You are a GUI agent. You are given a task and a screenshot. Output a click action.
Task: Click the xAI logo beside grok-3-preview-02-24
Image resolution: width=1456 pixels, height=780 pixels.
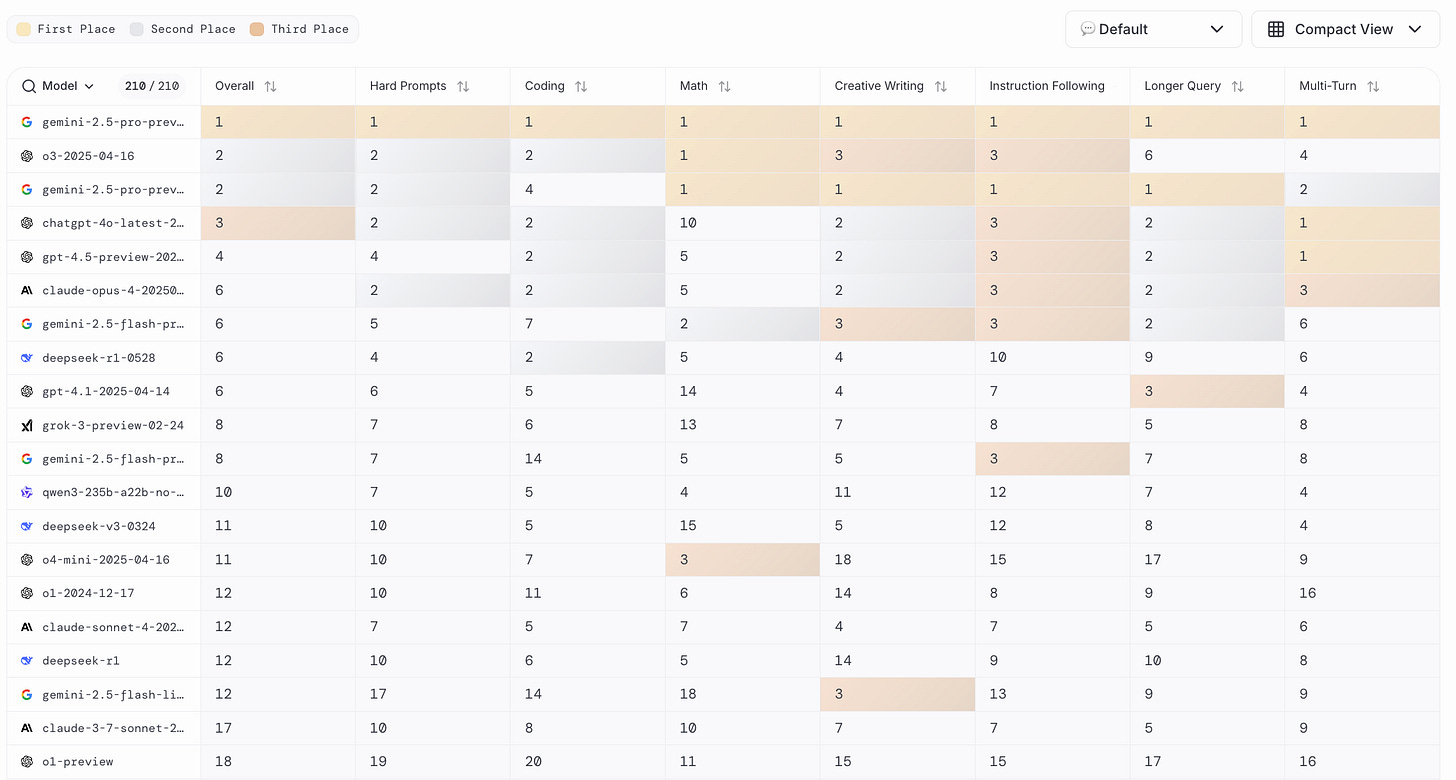click(27, 425)
